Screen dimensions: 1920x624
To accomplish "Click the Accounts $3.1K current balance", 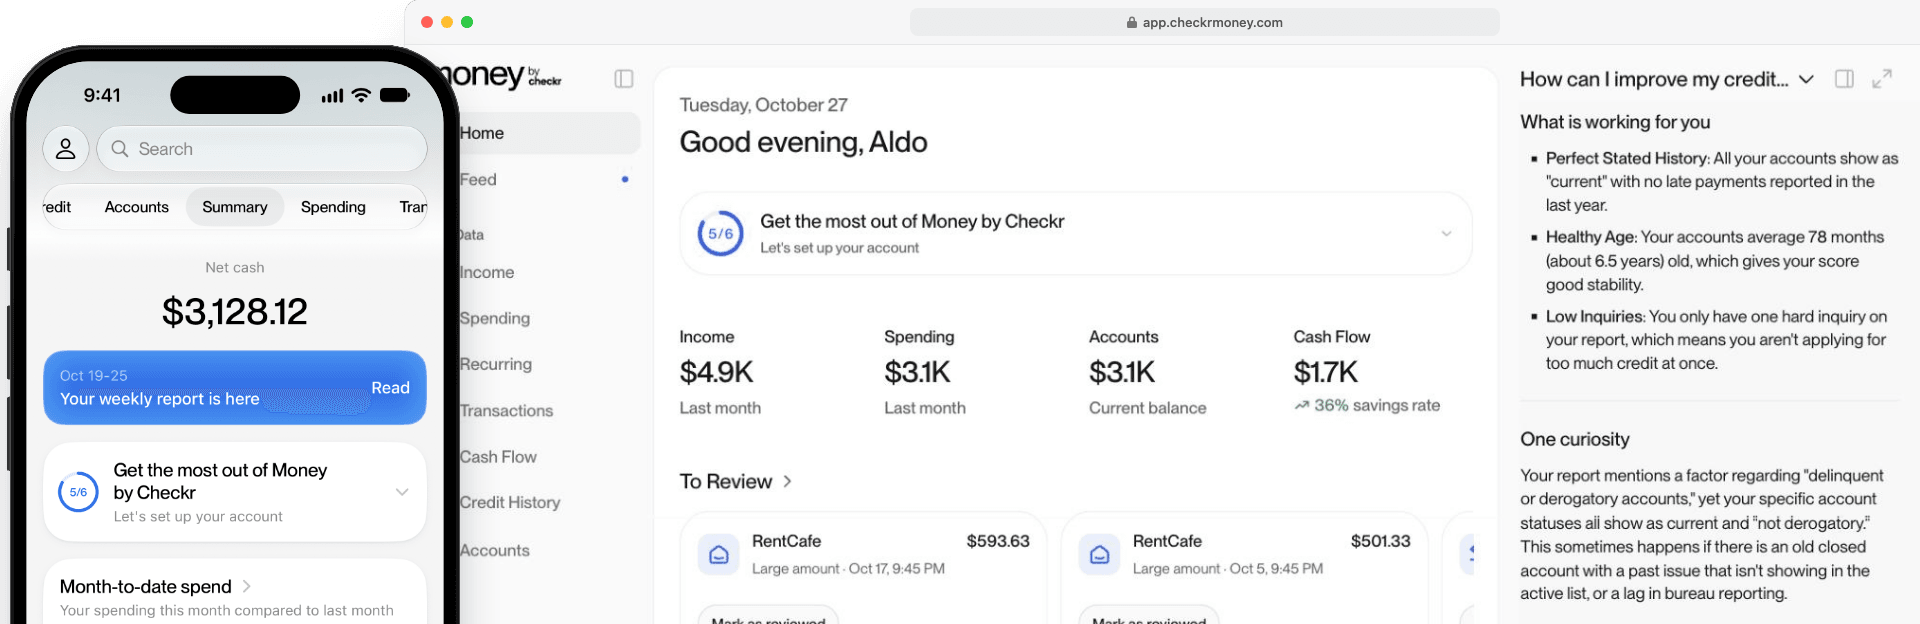I will pos(1147,372).
